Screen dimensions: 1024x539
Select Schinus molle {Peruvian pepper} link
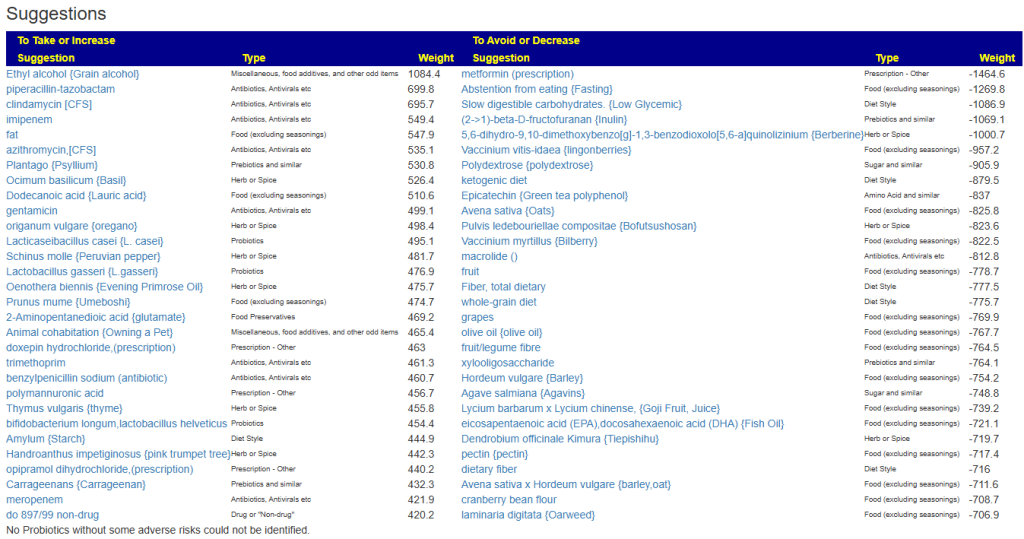[83, 256]
